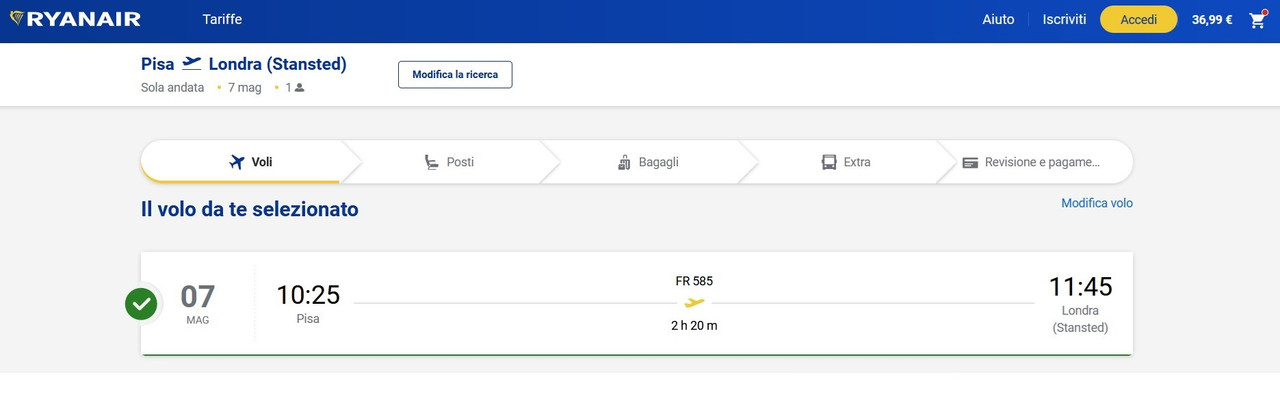Go to the Posti step tab

(x=448, y=162)
